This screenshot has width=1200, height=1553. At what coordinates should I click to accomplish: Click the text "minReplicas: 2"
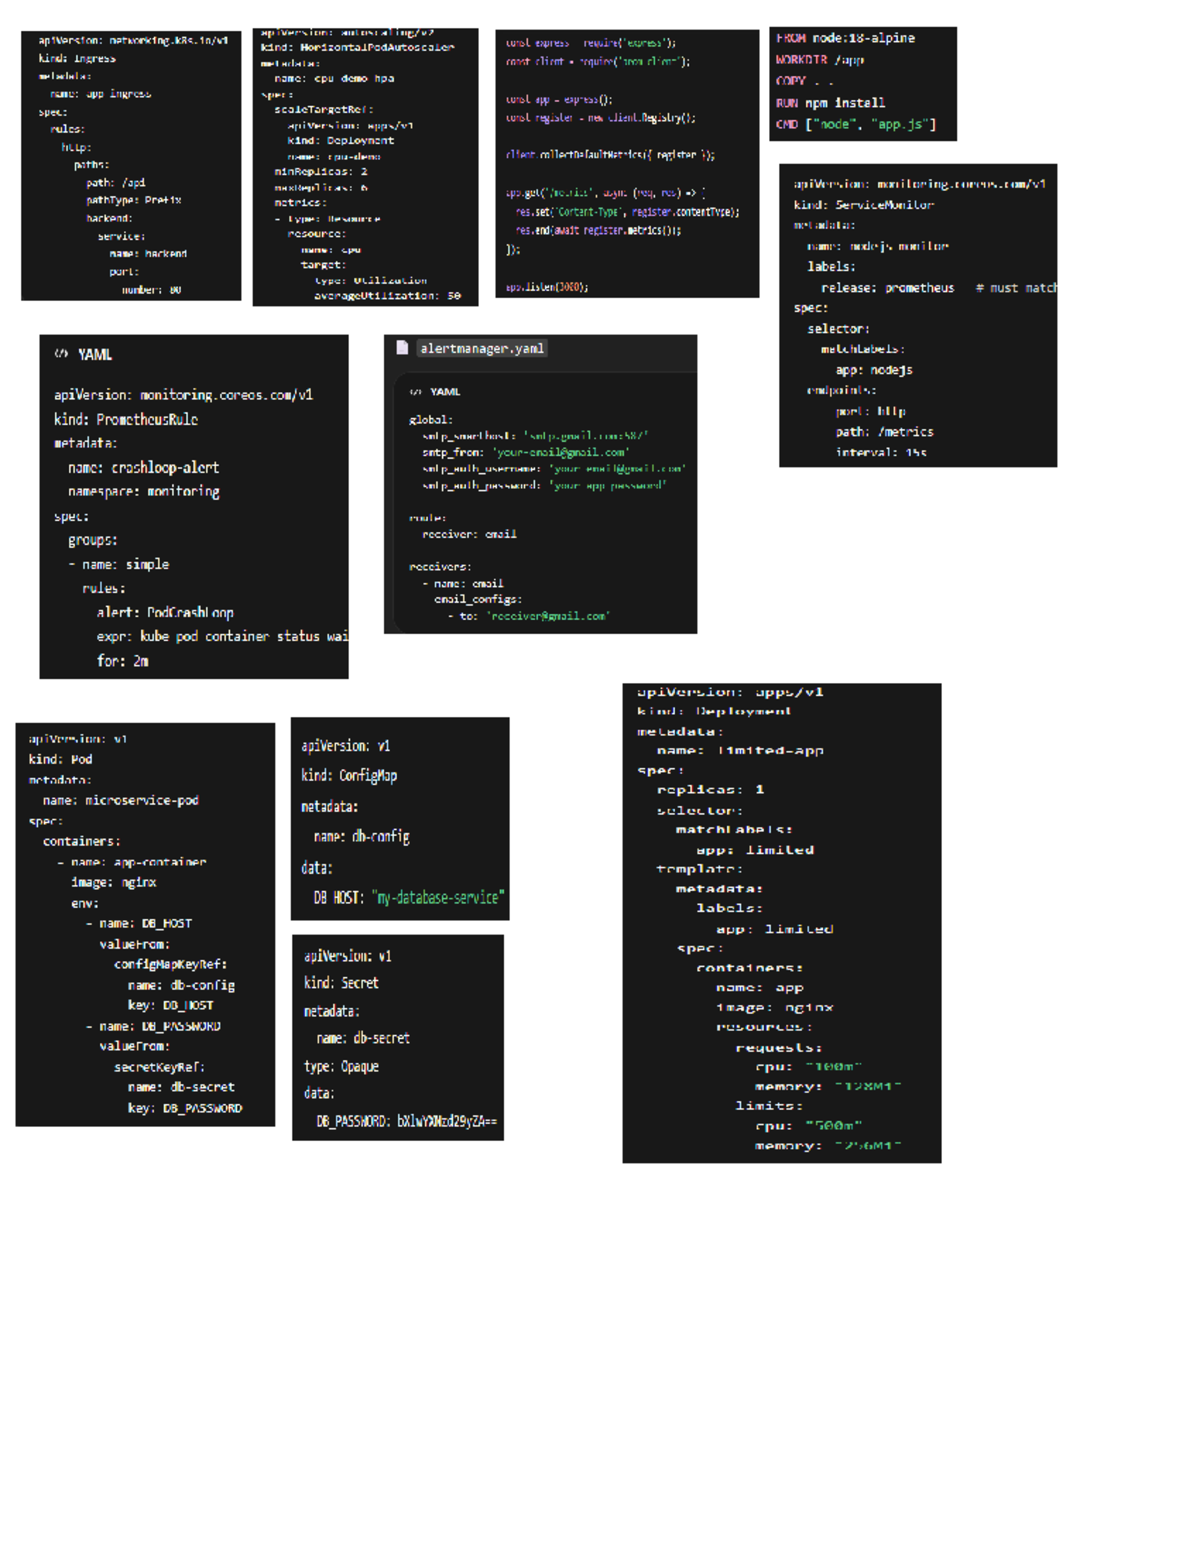pyautogui.click(x=321, y=172)
